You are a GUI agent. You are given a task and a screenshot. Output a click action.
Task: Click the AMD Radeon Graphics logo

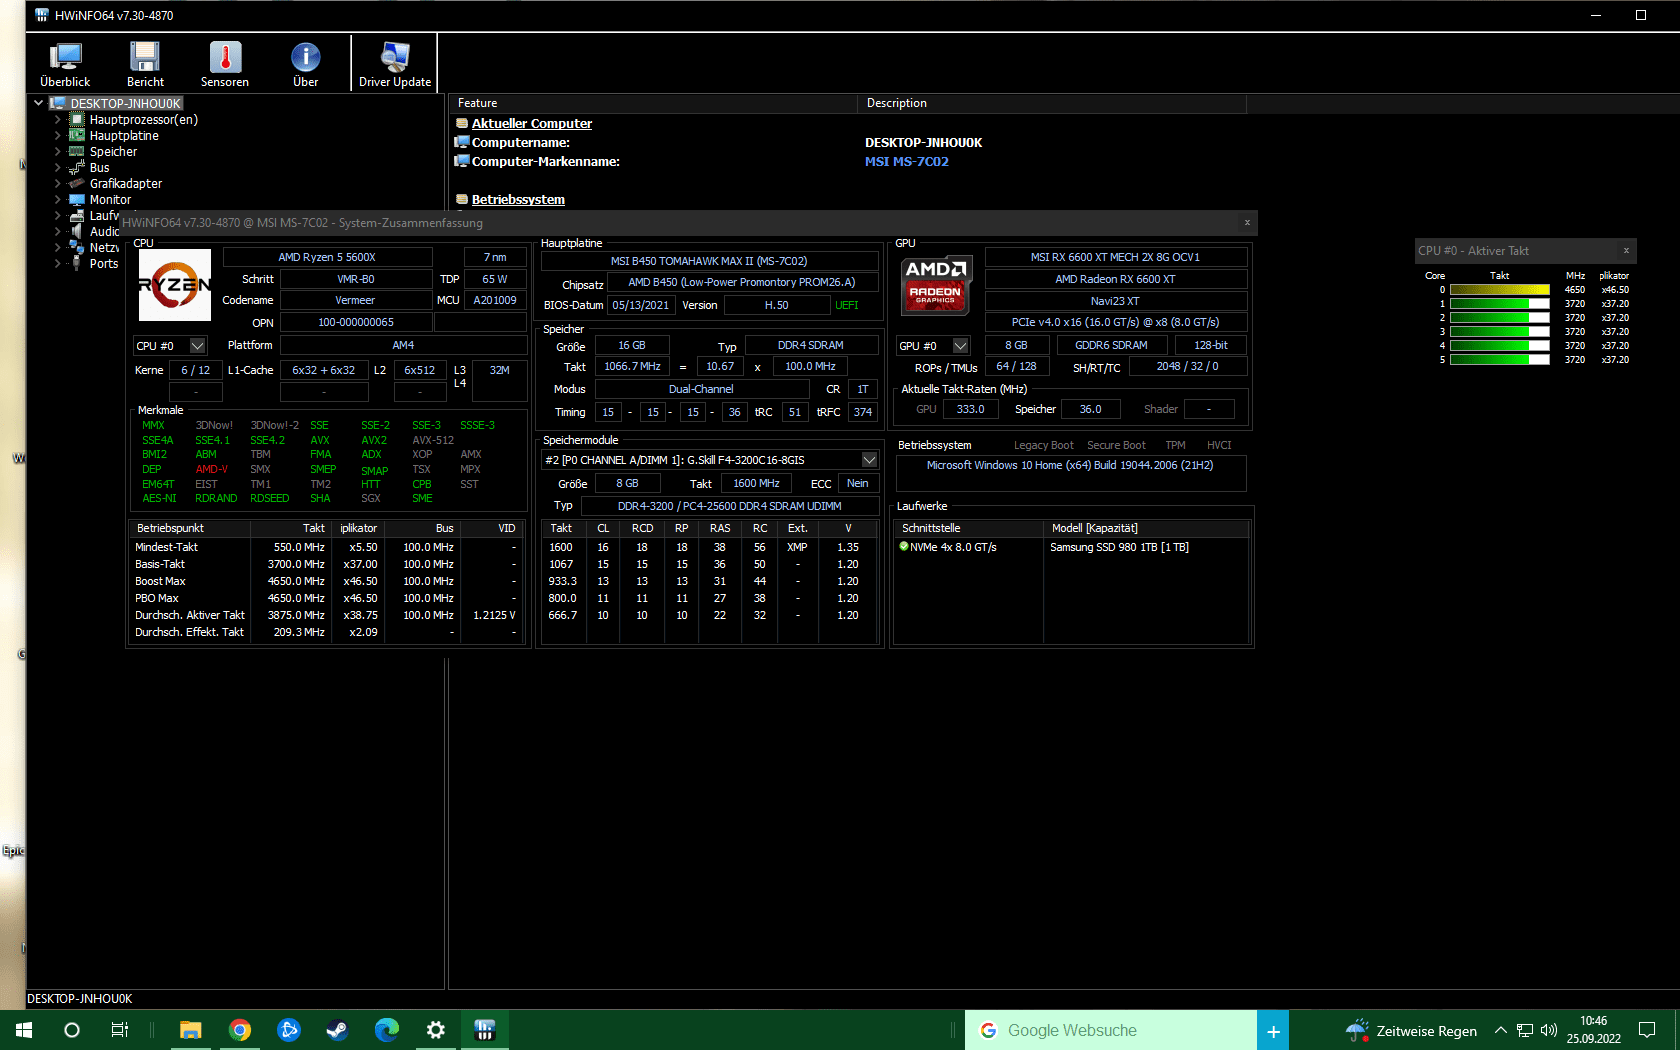[936, 285]
